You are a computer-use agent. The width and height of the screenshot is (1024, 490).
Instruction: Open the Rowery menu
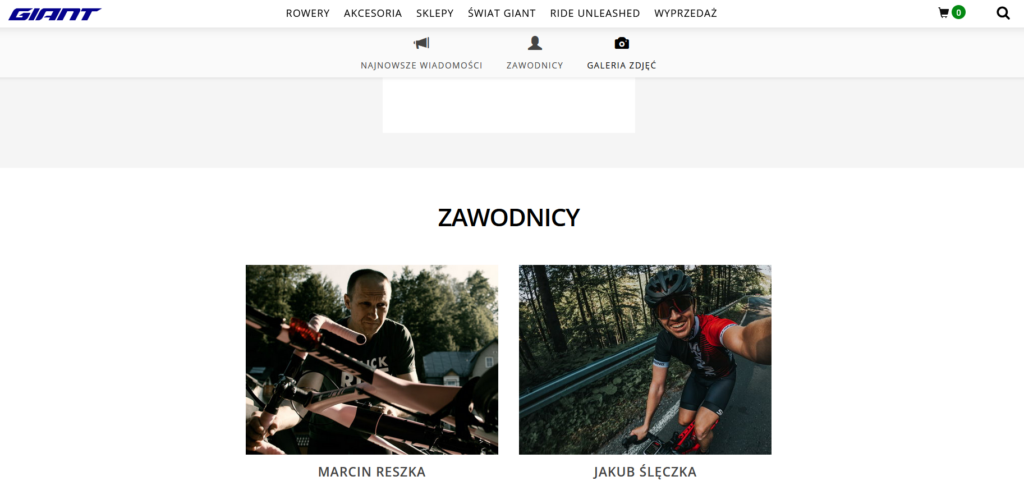pyautogui.click(x=308, y=13)
